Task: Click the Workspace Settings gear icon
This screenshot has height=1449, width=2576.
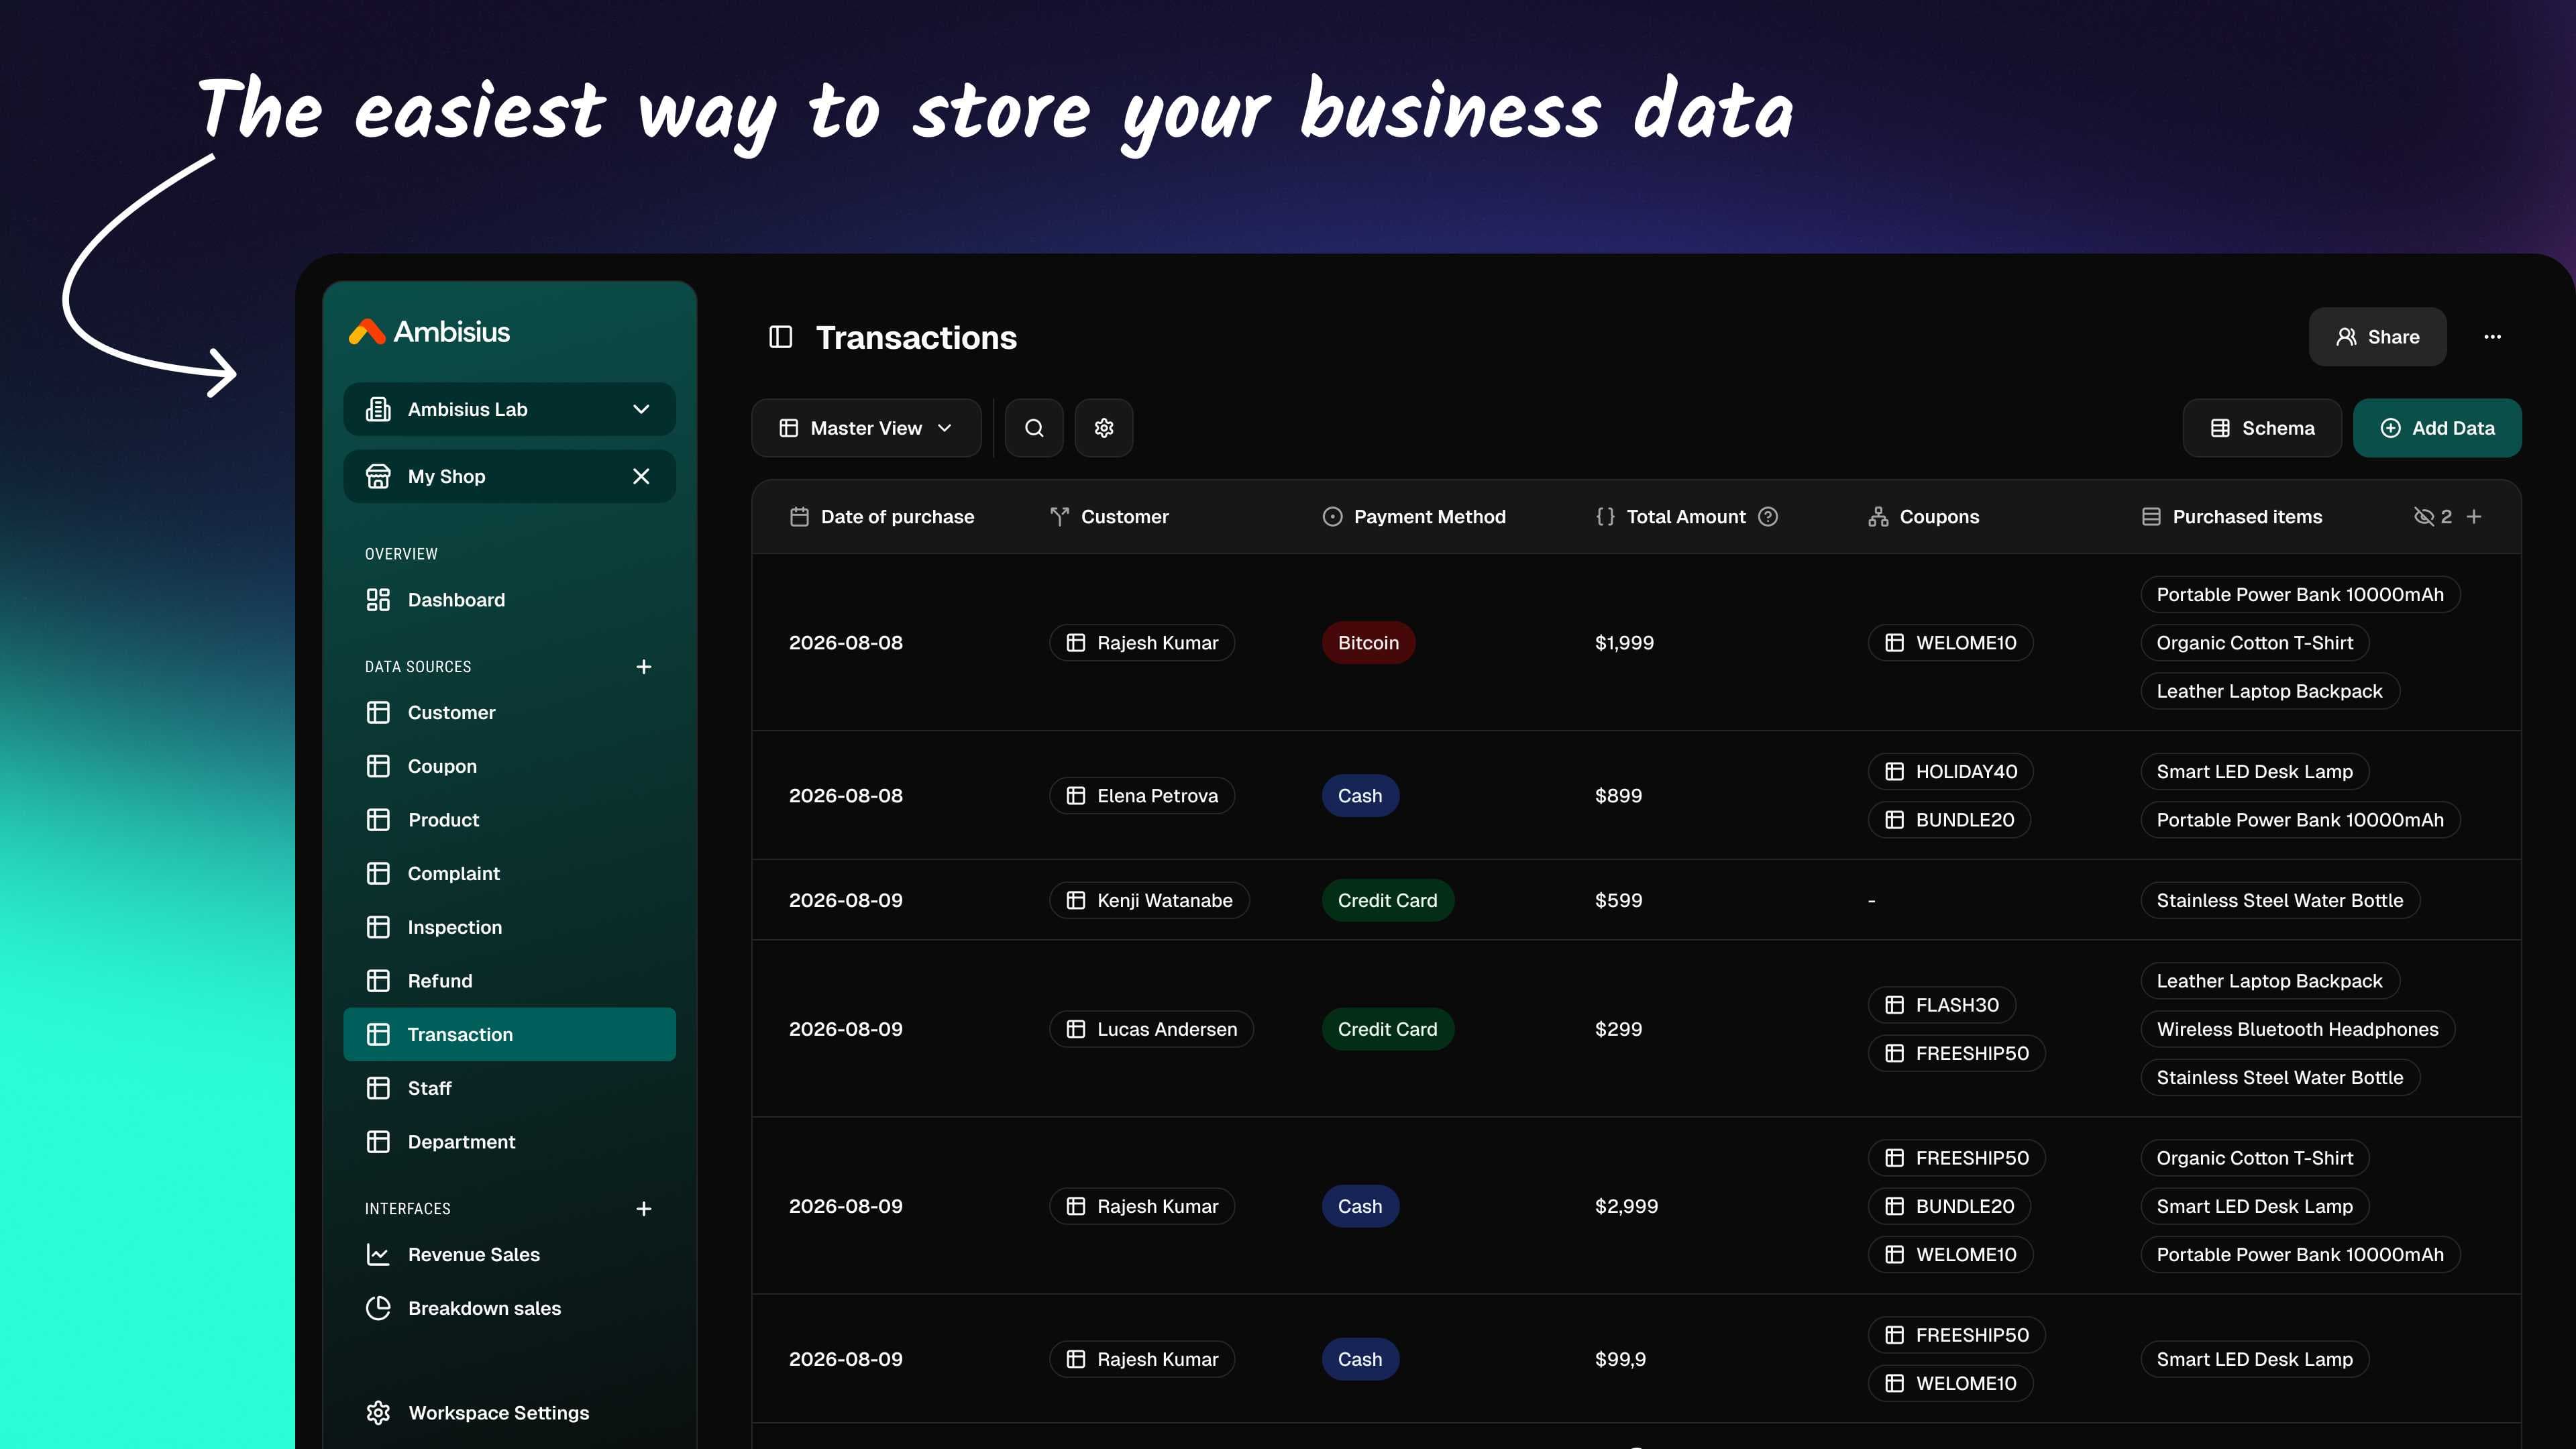Action: tap(378, 1413)
